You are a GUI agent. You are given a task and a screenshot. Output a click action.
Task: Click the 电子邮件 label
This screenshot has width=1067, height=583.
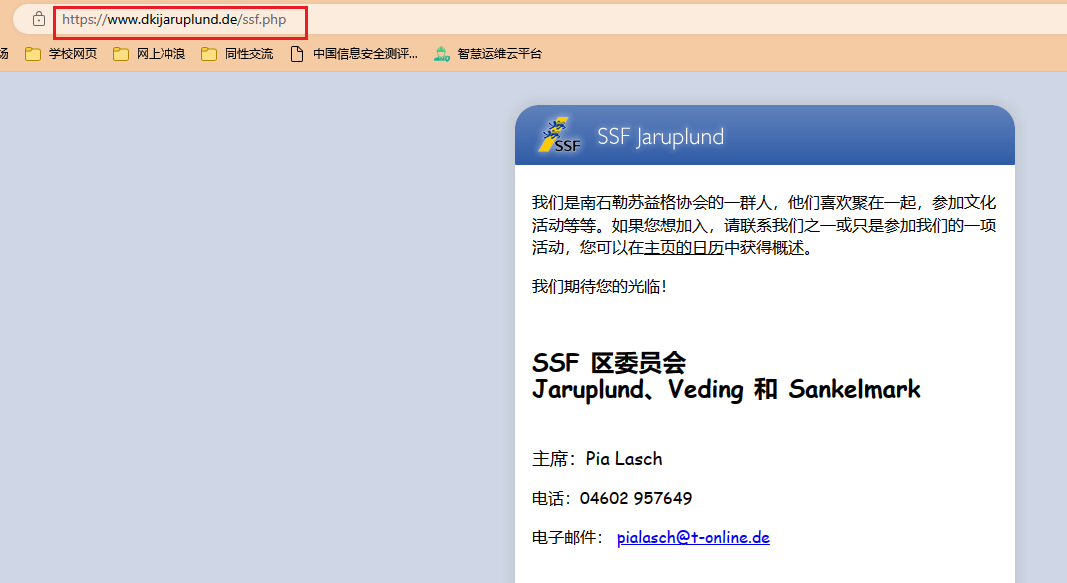click(568, 537)
